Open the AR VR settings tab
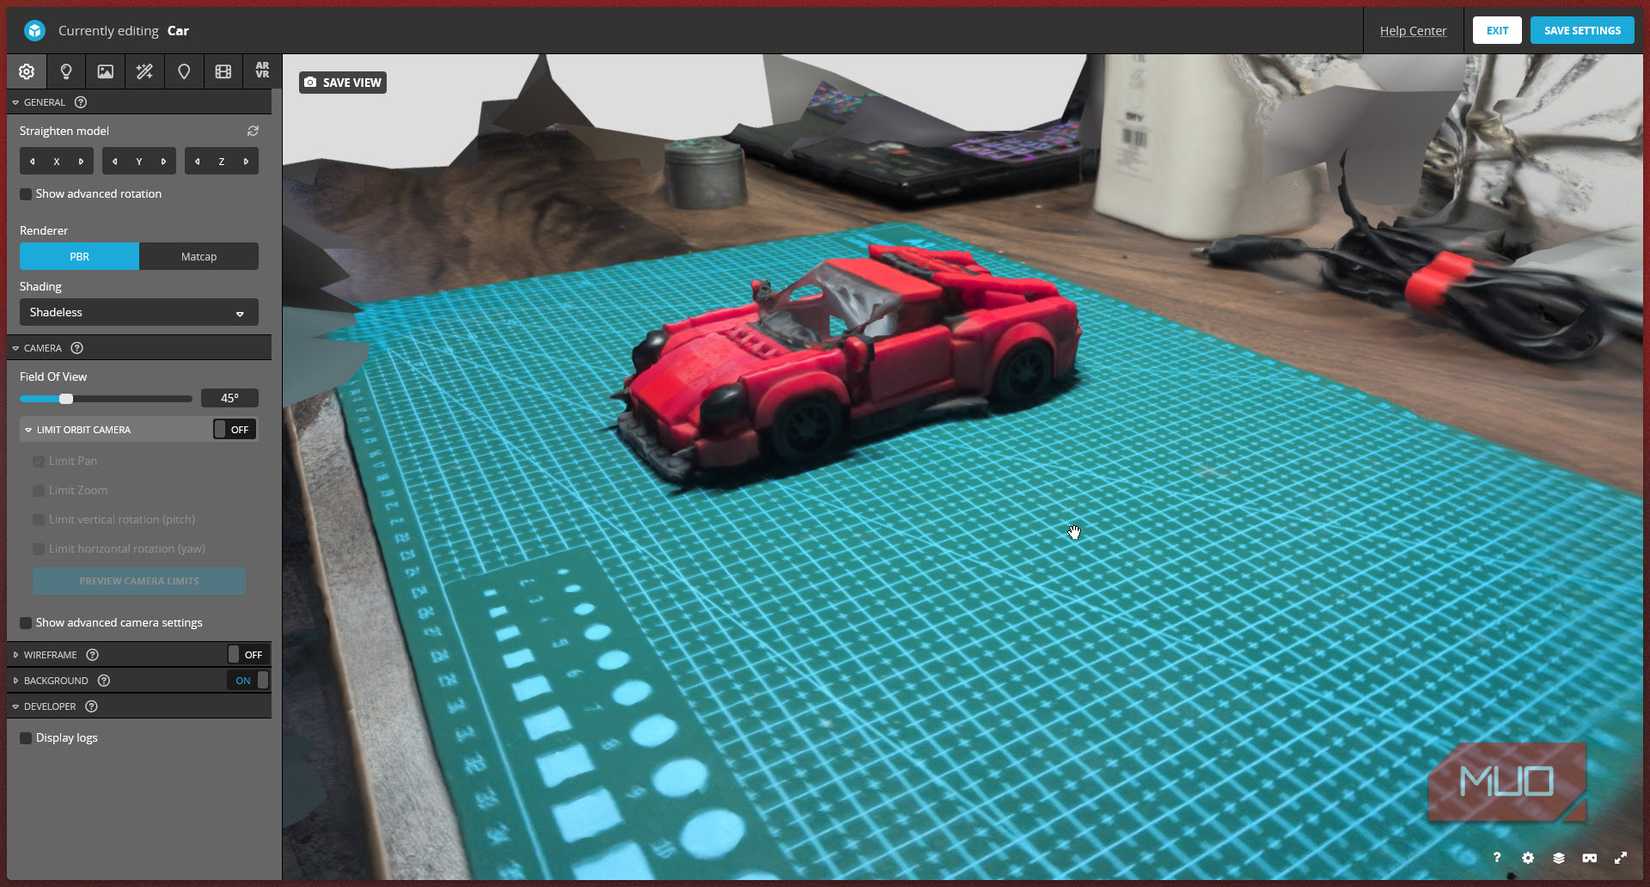This screenshot has width=1650, height=887. point(262,70)
